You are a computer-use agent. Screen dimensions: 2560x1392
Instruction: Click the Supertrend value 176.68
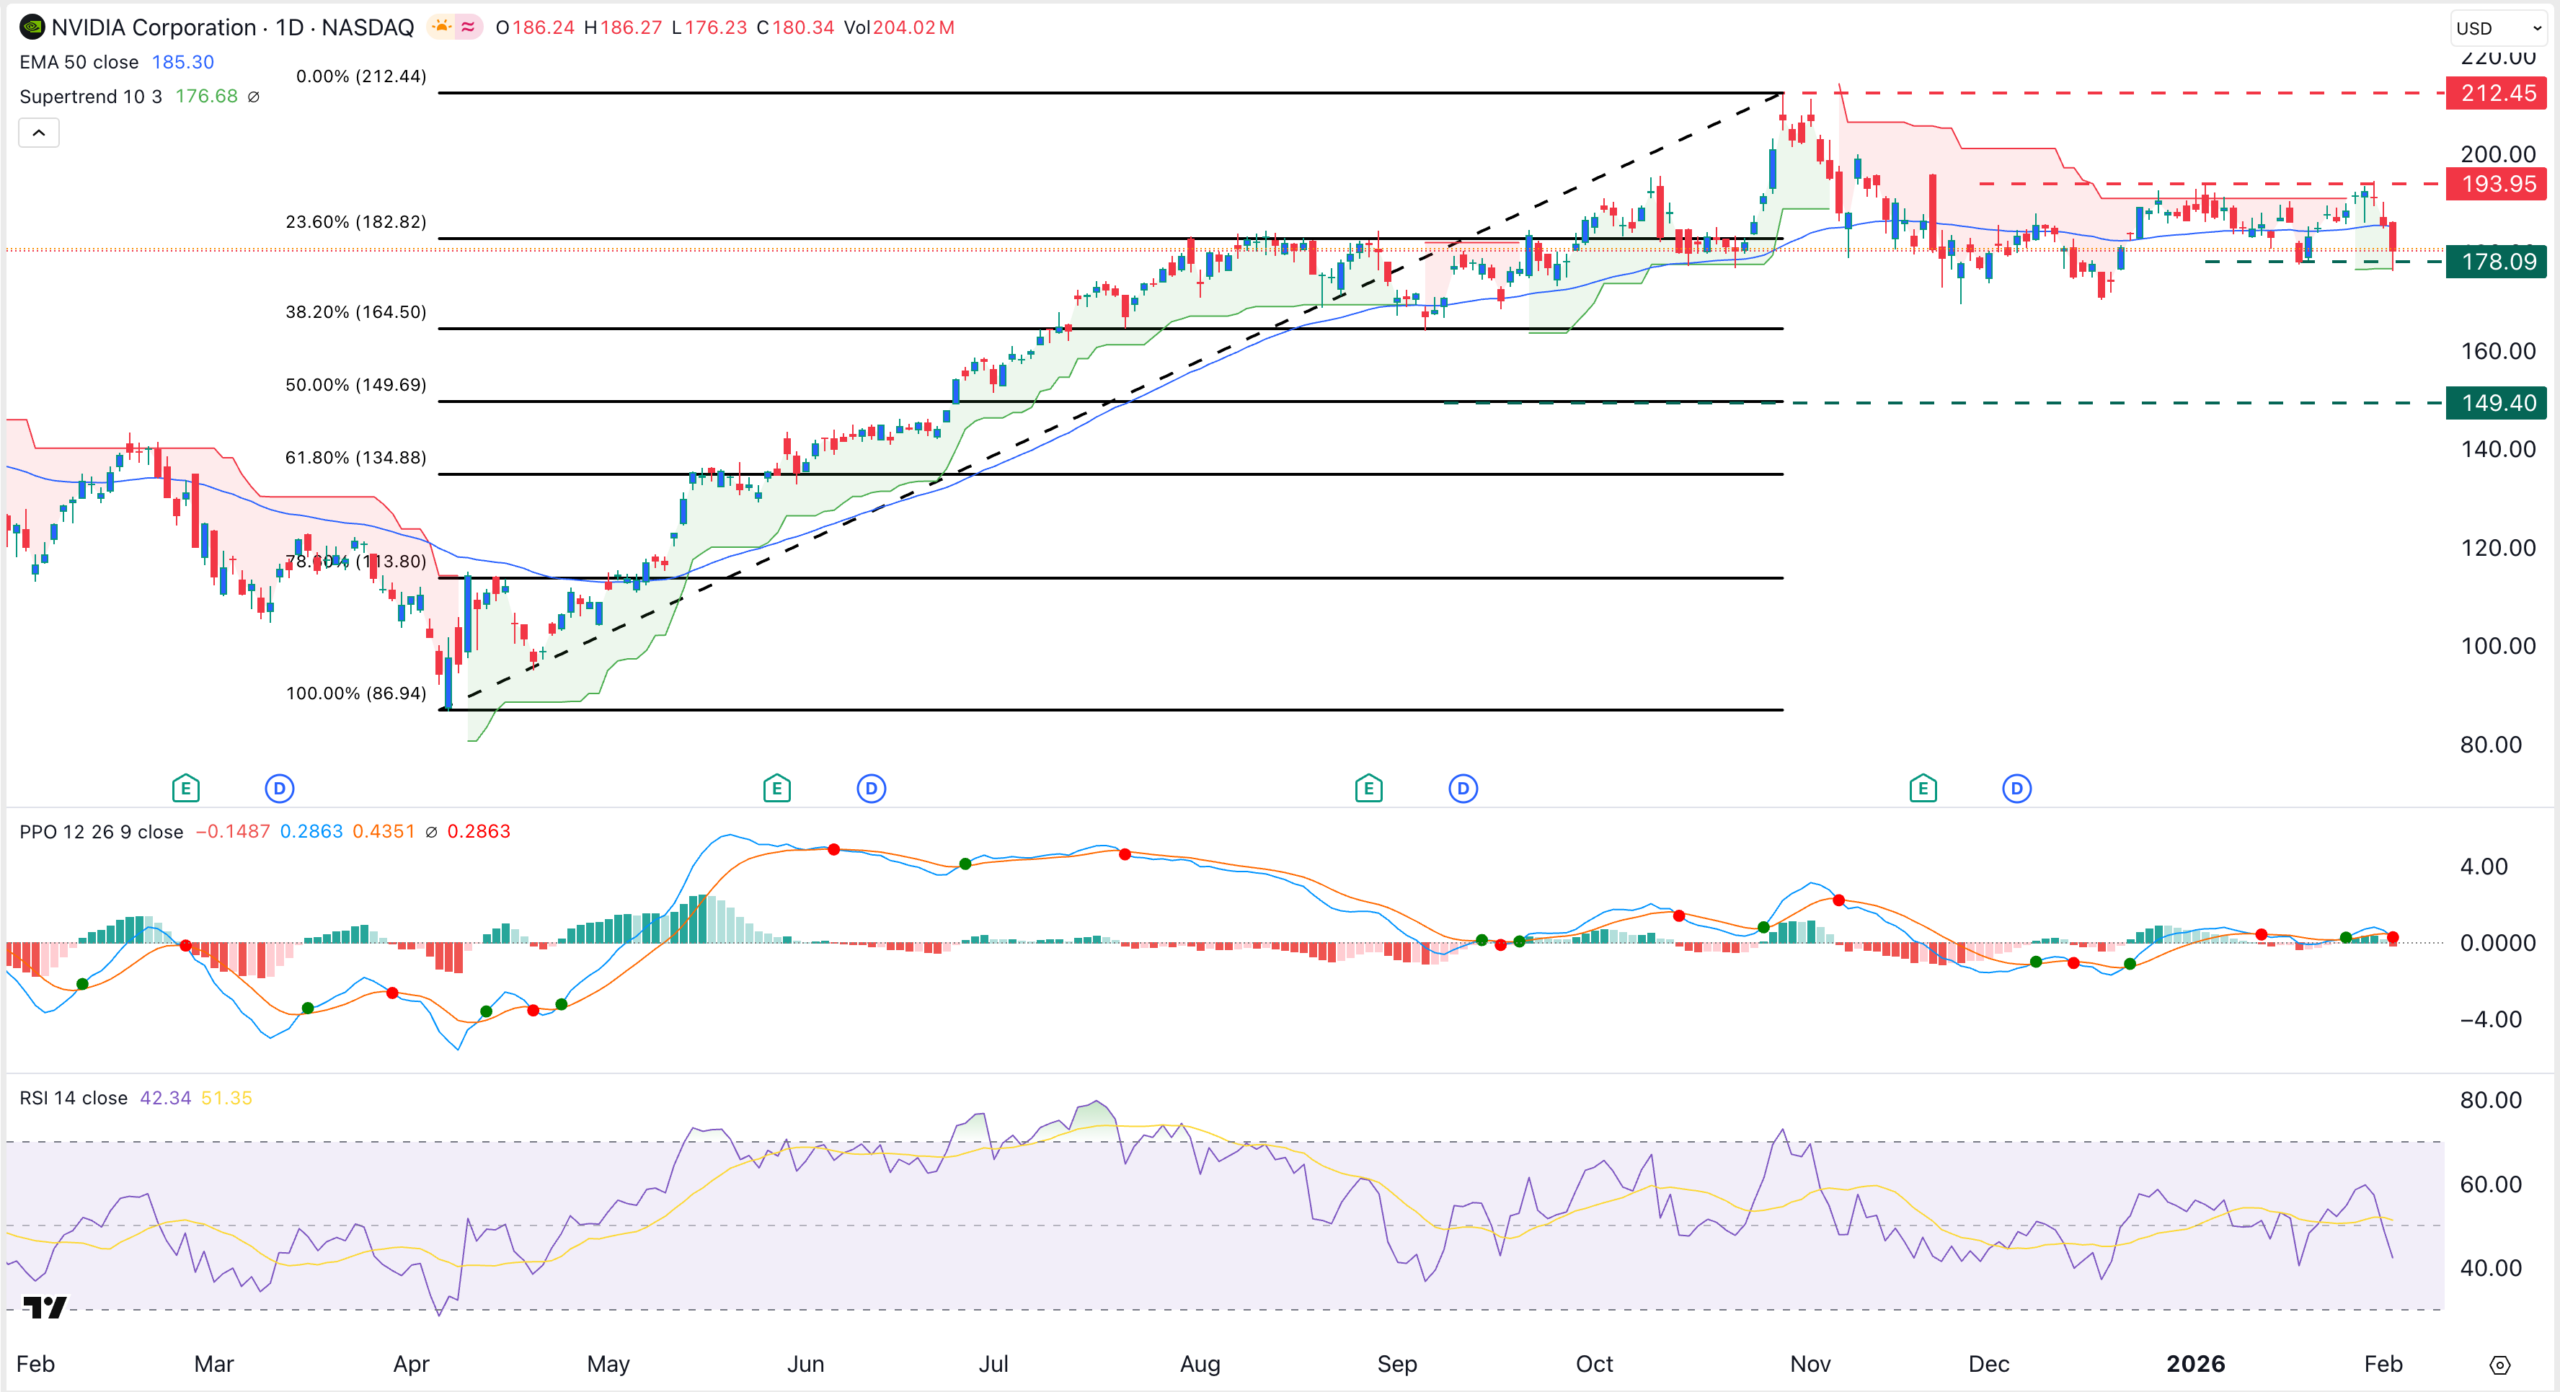tap(207, 97)
